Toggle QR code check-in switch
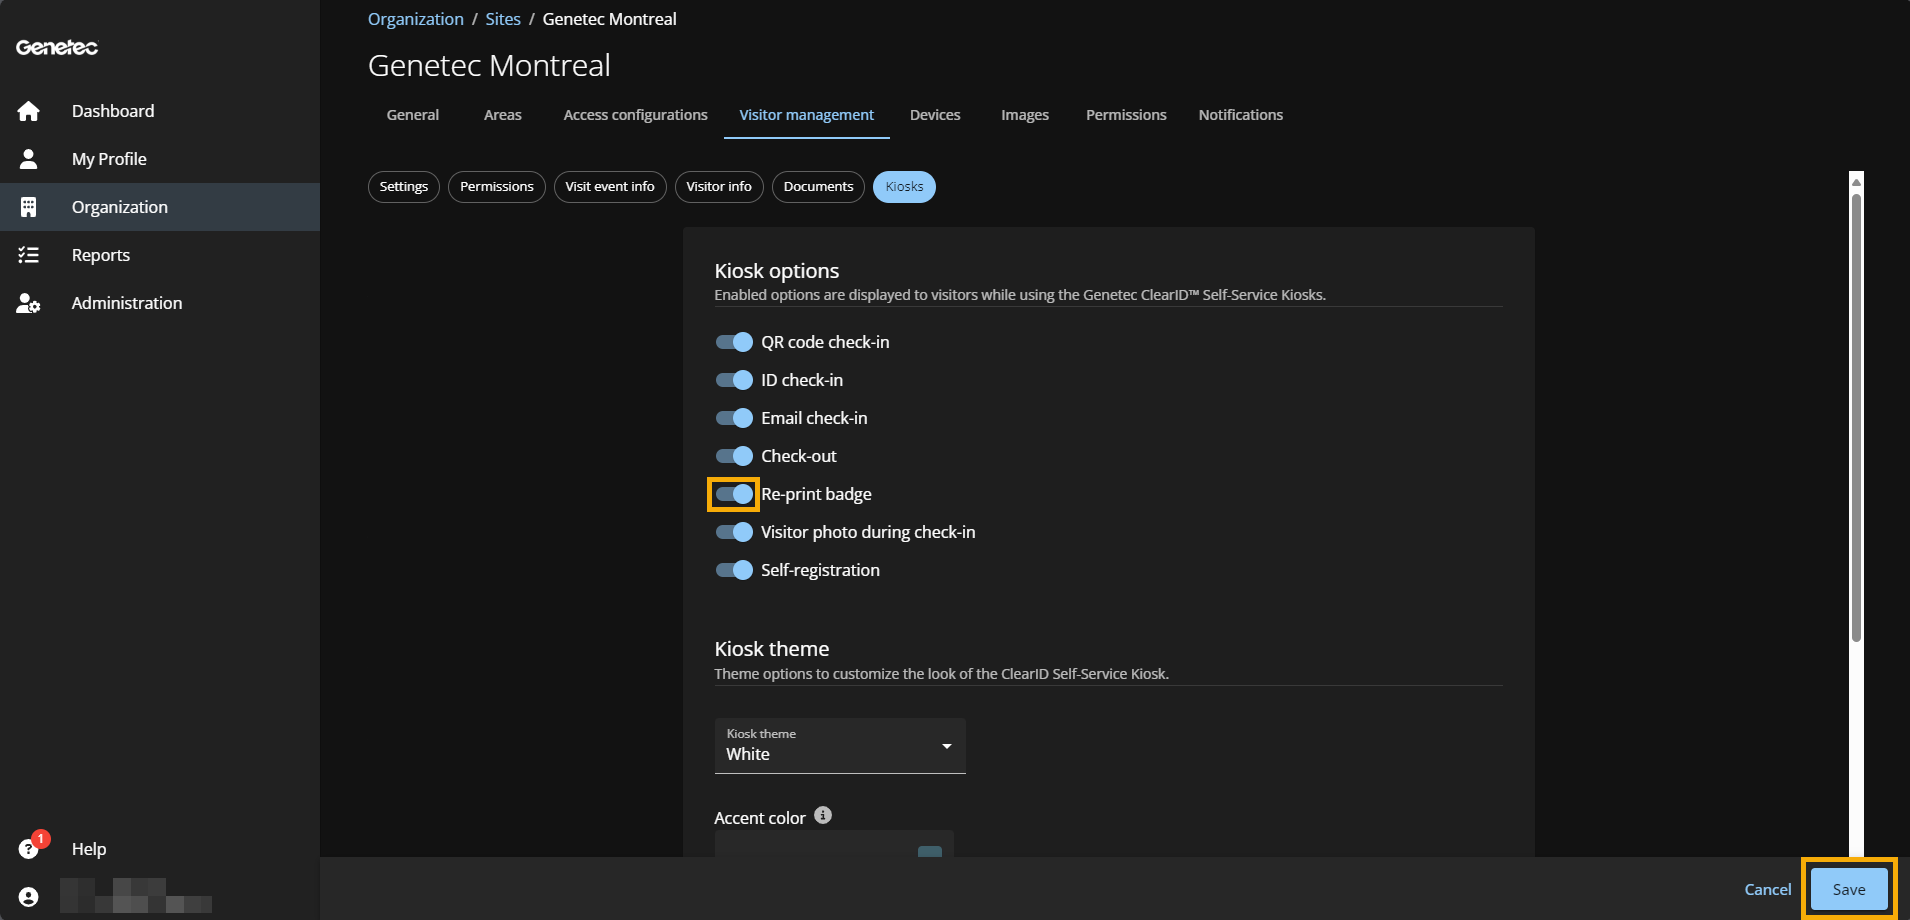Image resolution: width=1910 pixels, height=920 pixels. tap(734, 342)
